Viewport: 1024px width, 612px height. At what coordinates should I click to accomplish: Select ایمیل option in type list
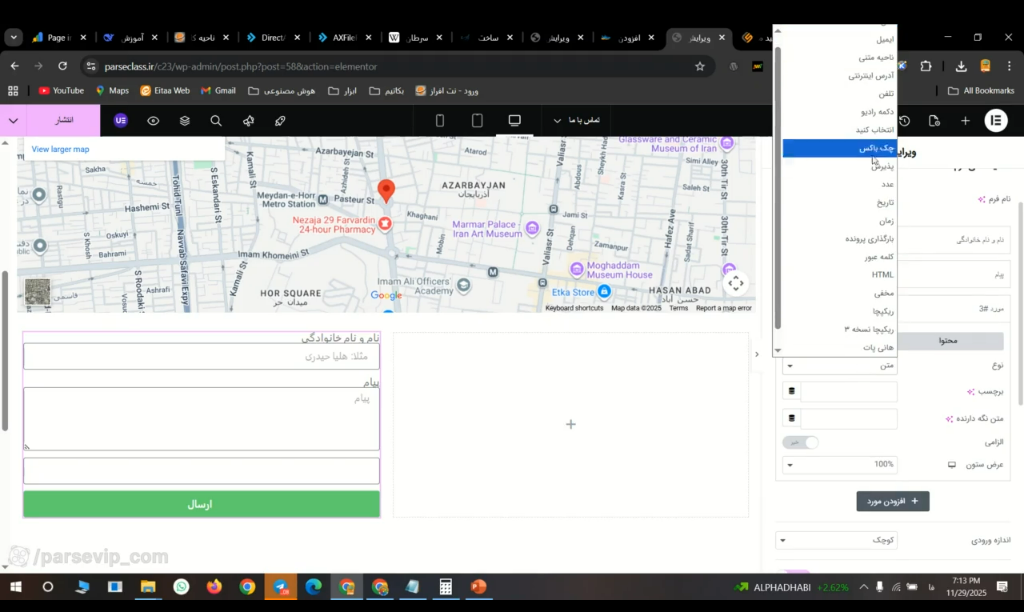840,39
